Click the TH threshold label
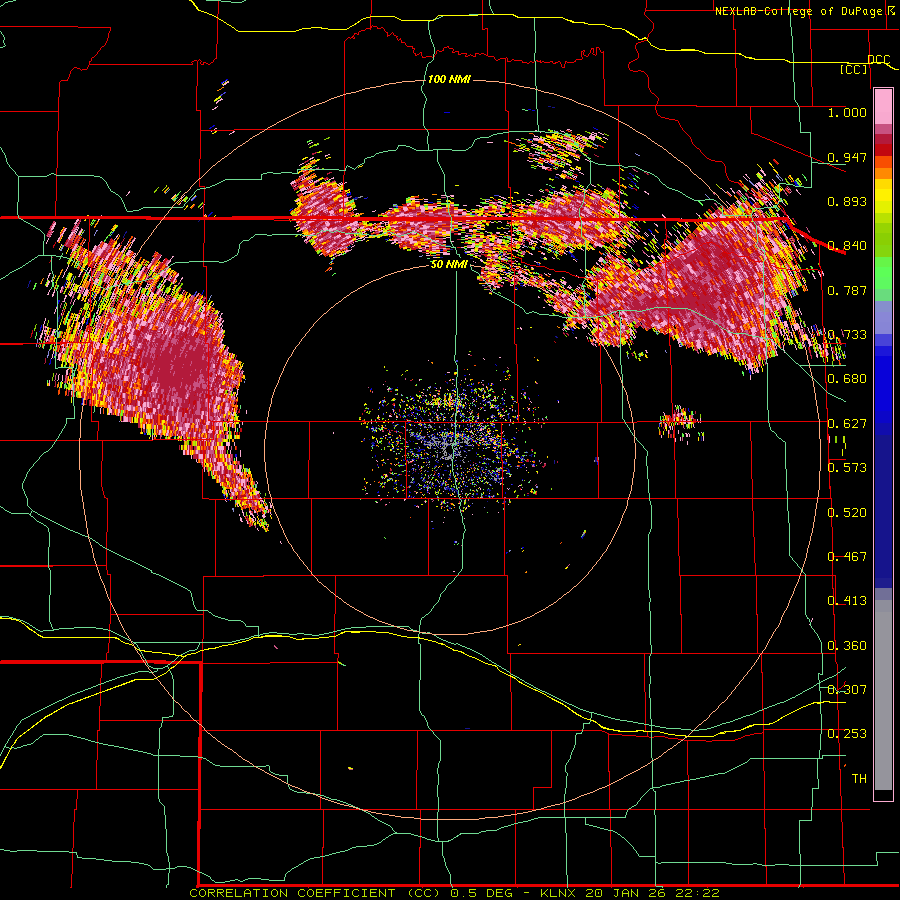 click(x=859, y=779)
